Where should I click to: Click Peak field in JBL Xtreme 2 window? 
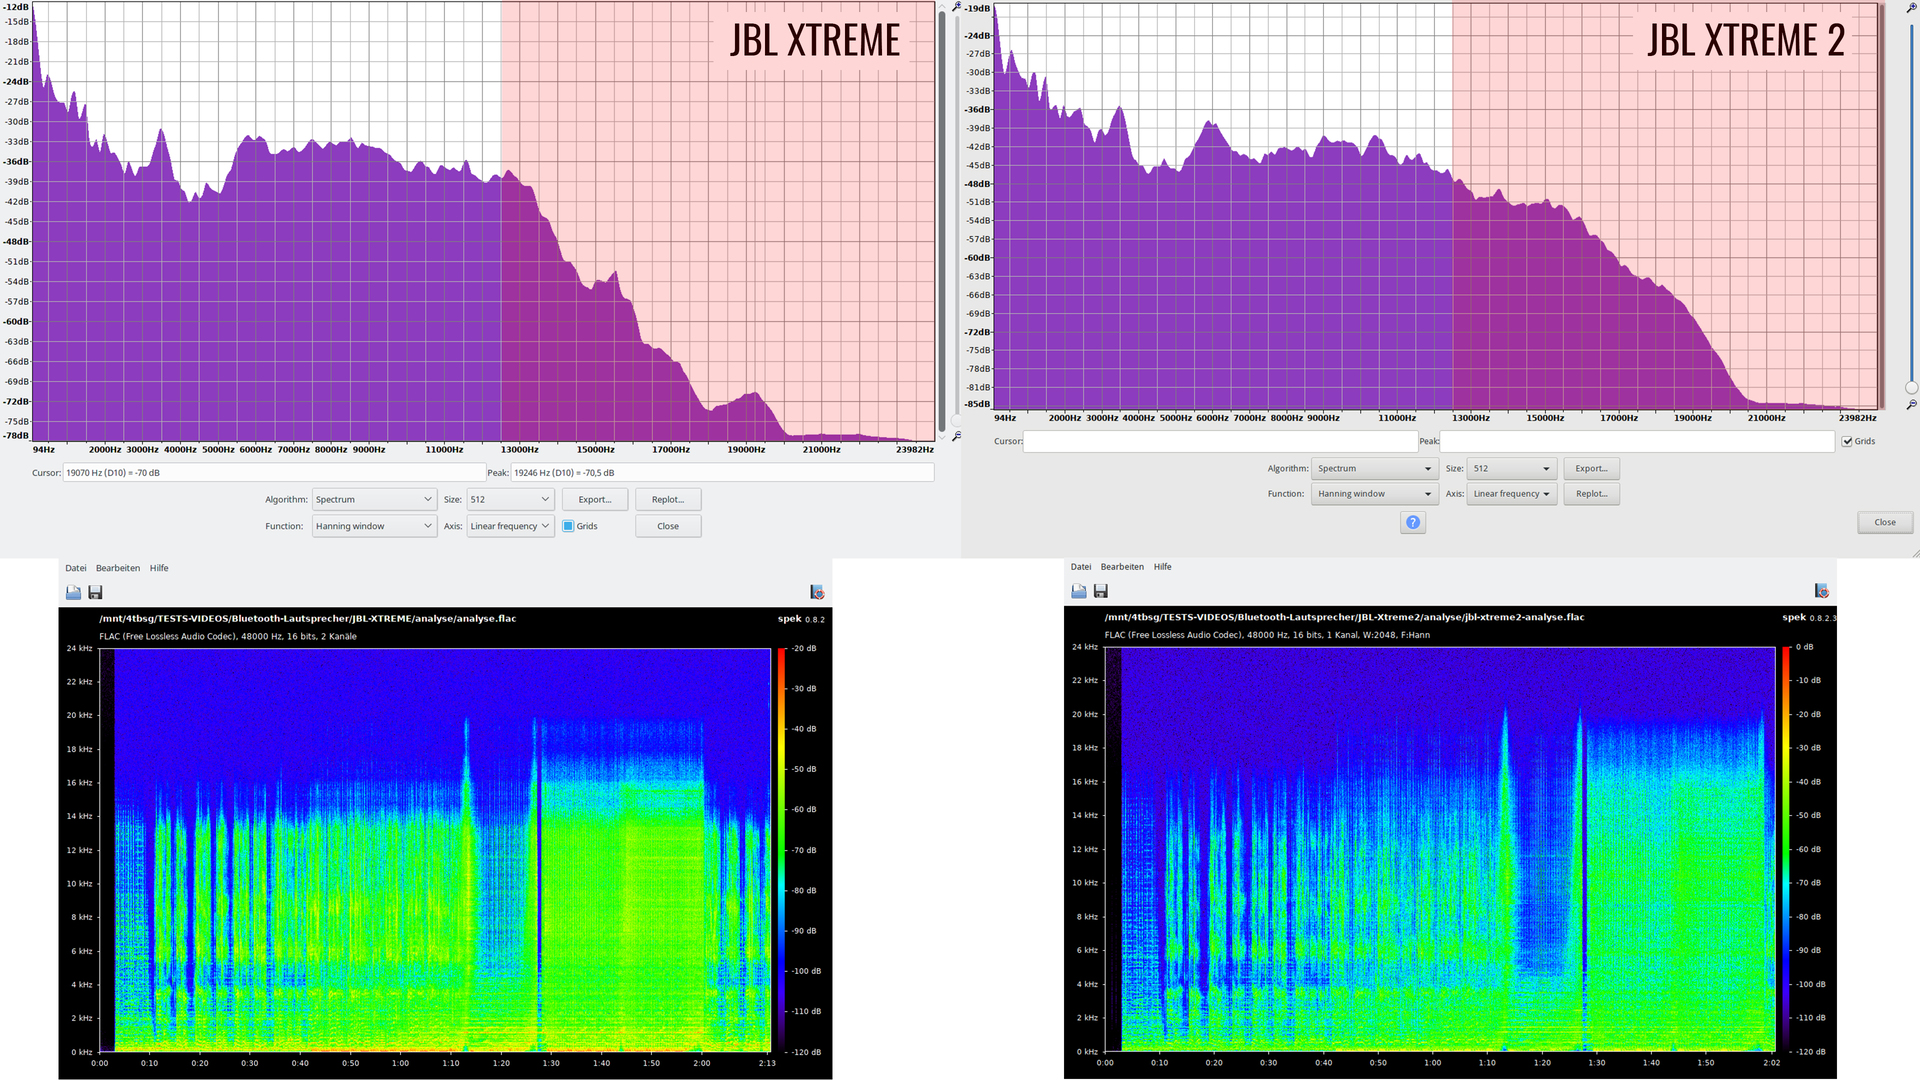pyautogui.click(x=1637, y=441)
